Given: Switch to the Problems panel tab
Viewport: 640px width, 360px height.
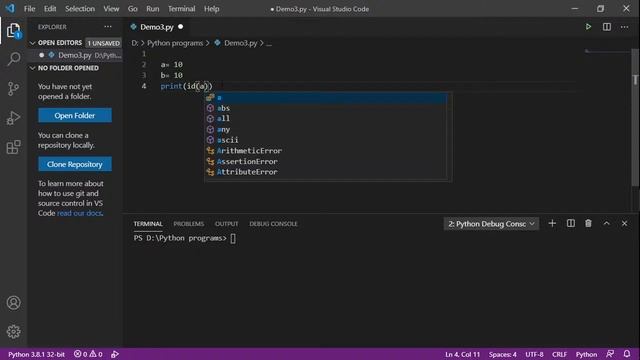Looking at the screenshot, I should tap(189, 224).
